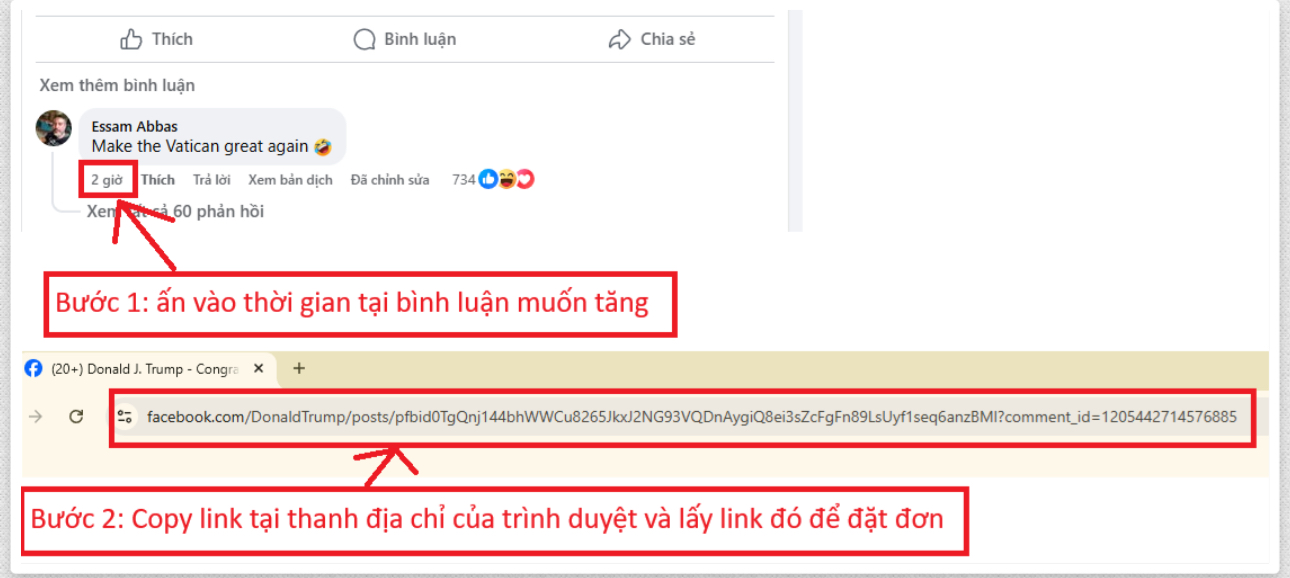Open Essam Abbas profile picture
The image size is (1290, 578).
pyautogui.click(x=54, y=128)
